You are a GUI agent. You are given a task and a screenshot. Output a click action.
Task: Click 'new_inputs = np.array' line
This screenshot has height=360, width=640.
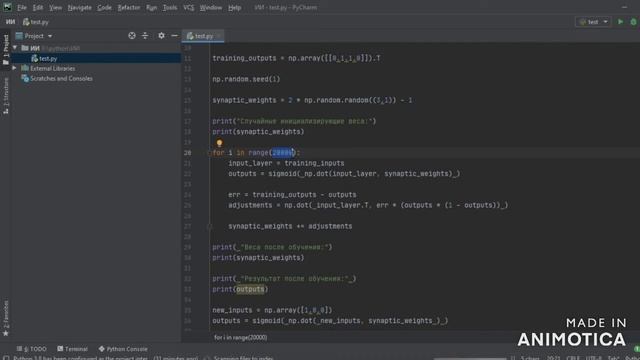pyautogui.click(x=272, y=310)
